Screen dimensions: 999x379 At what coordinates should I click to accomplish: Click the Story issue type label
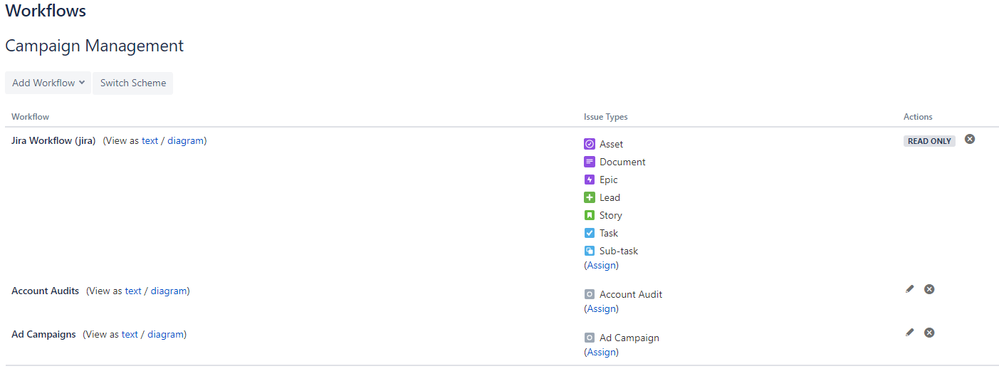[611, 216]
